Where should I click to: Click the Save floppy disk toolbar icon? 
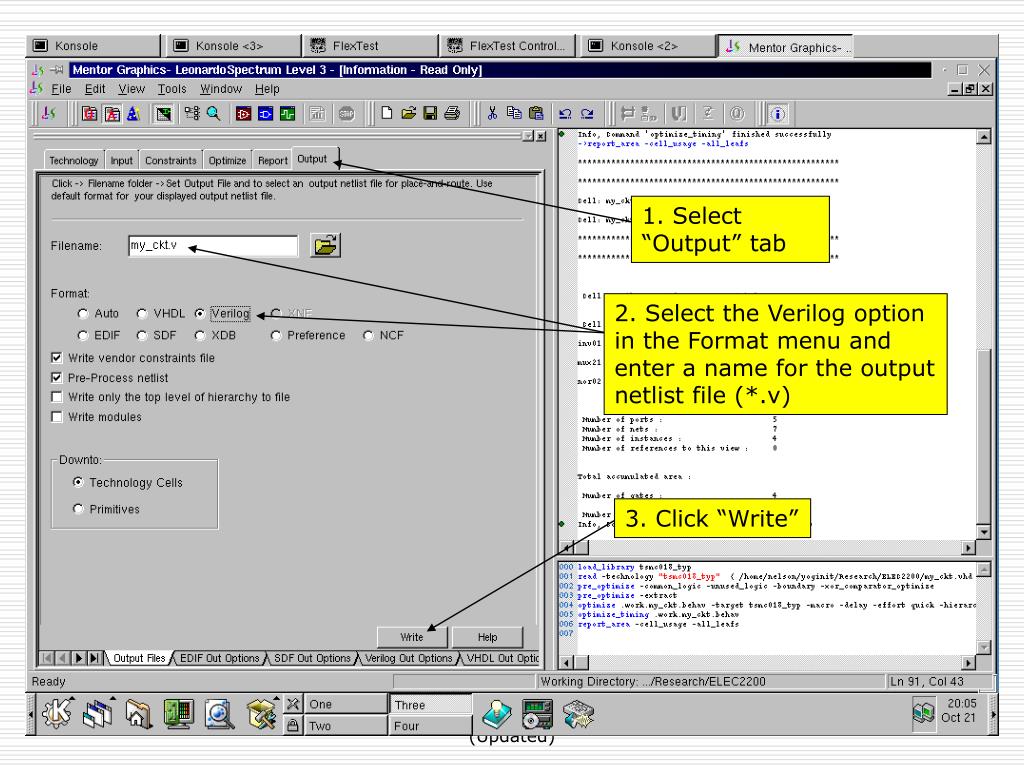pos(430,114)
